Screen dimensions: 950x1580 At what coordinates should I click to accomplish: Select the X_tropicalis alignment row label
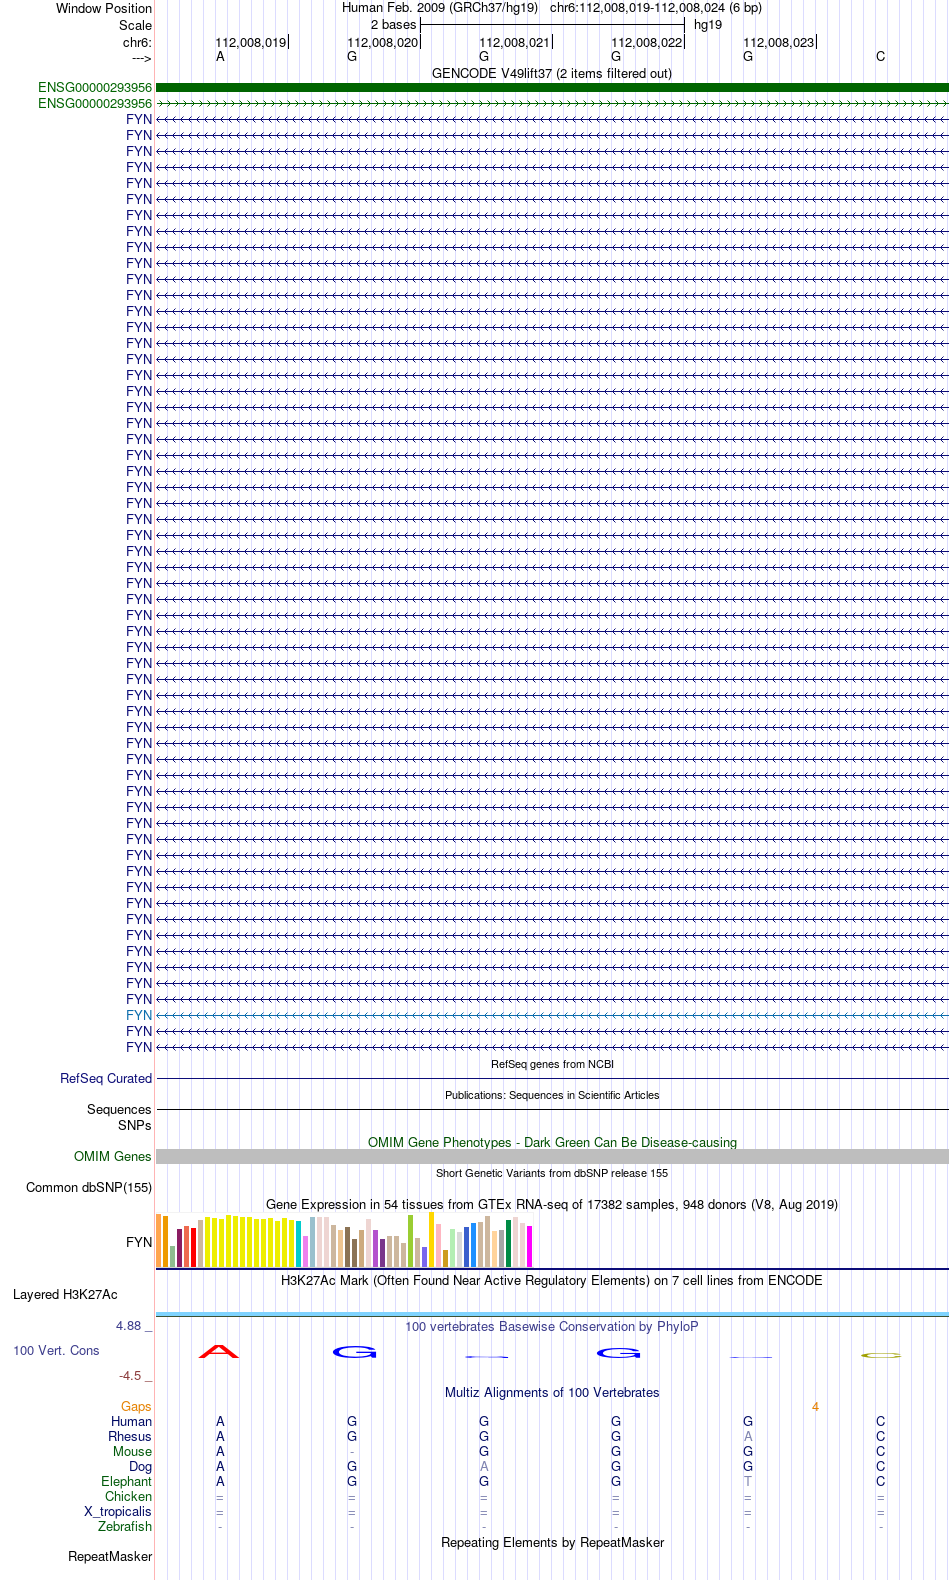(118, 1512)
